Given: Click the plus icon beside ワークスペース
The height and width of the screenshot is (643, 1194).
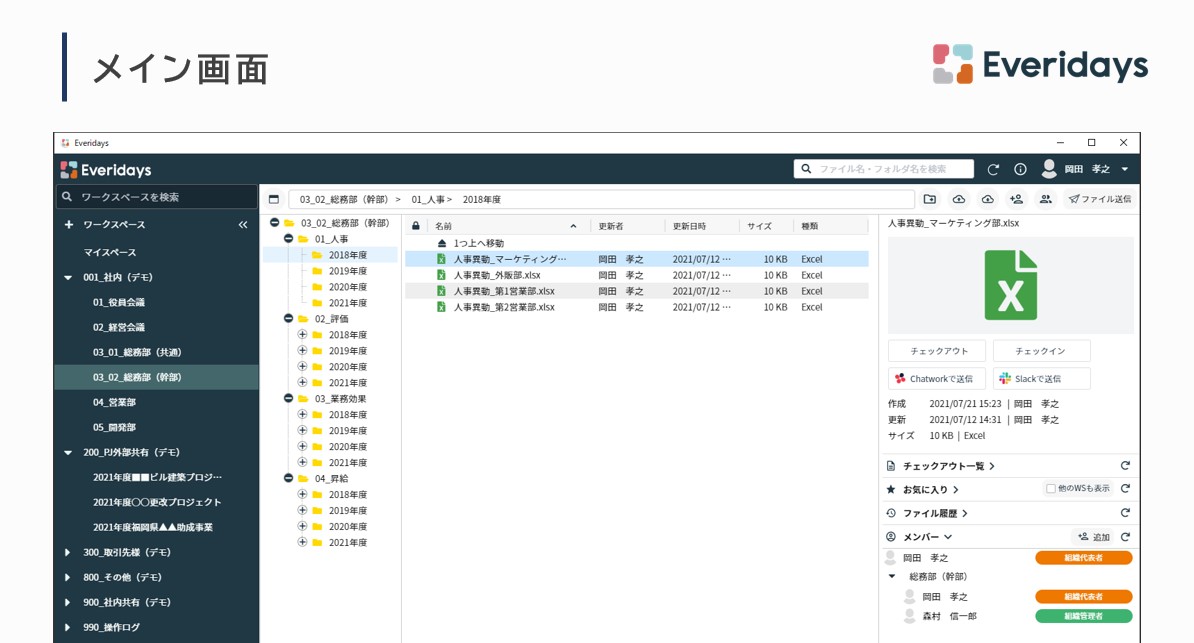Looking at the screenshot, I should (69, 225).
